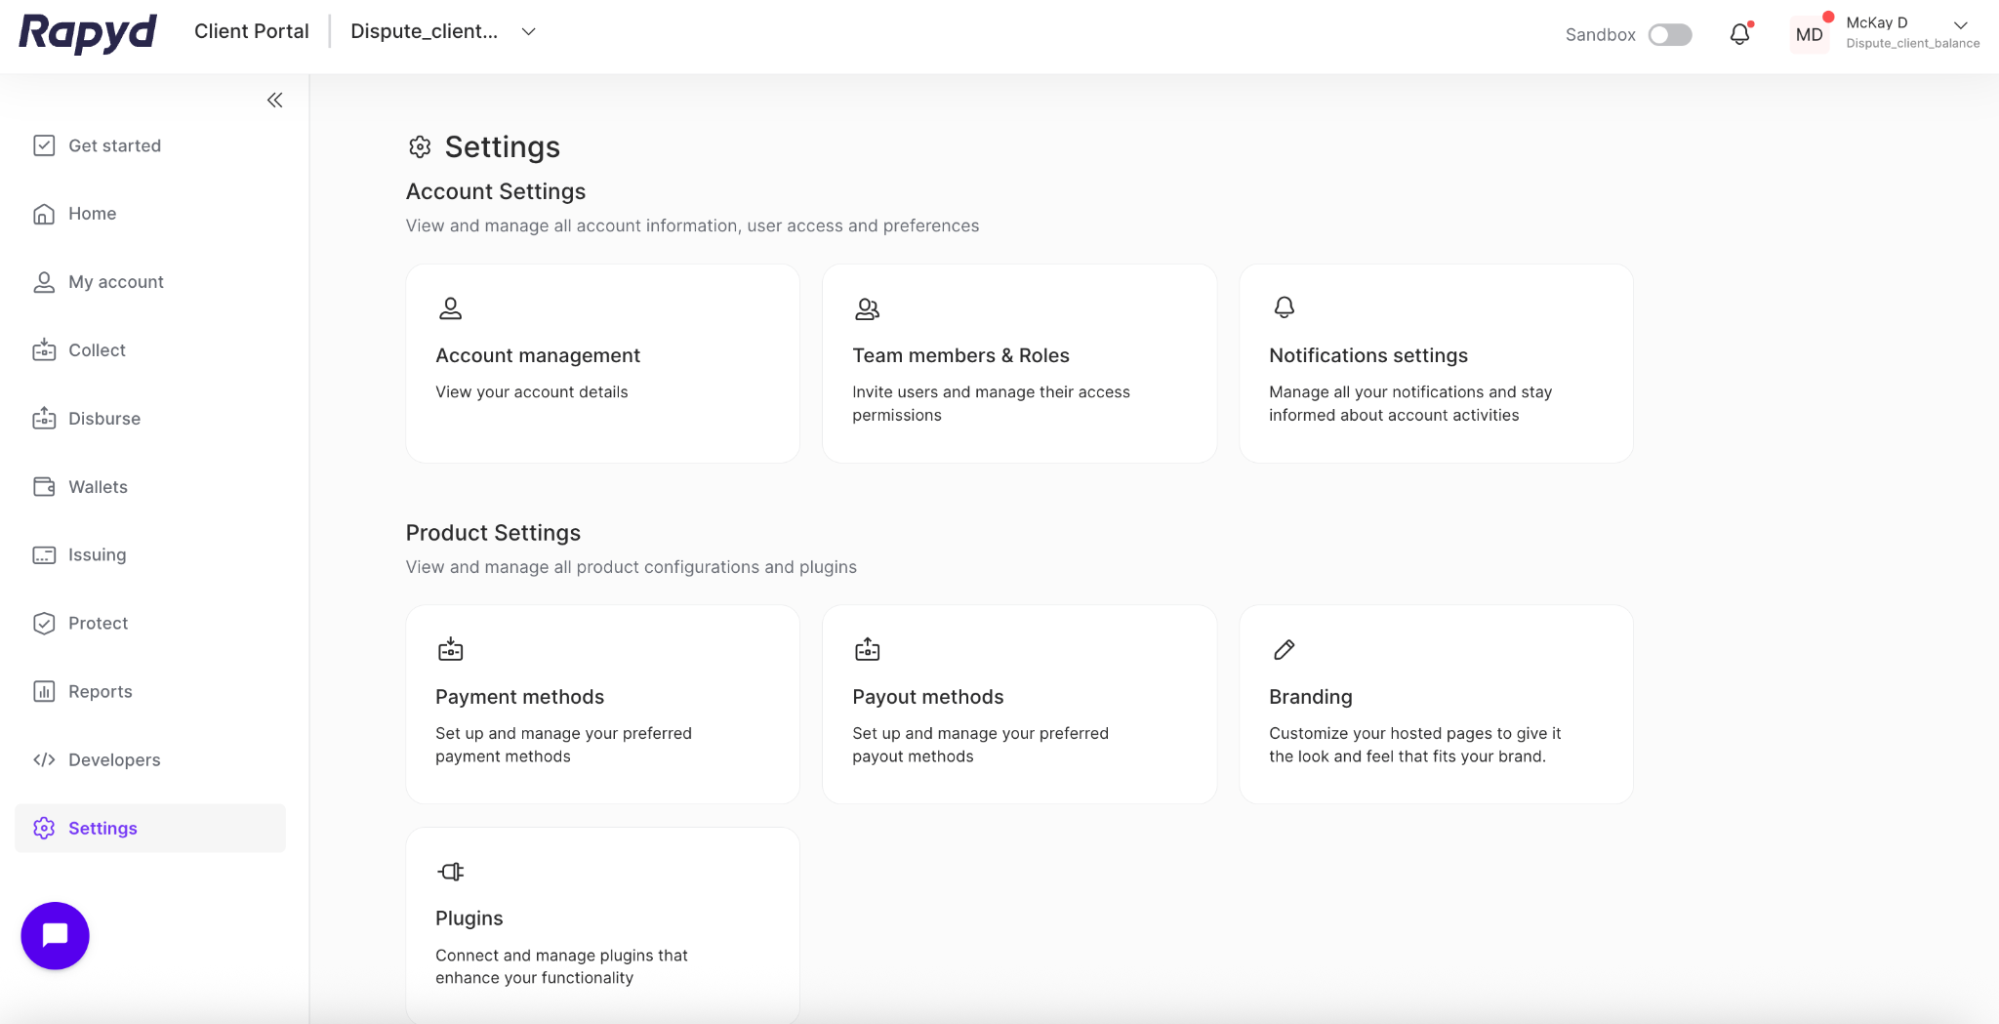Open Wallets from the sidebar

(x=96, y=487)
